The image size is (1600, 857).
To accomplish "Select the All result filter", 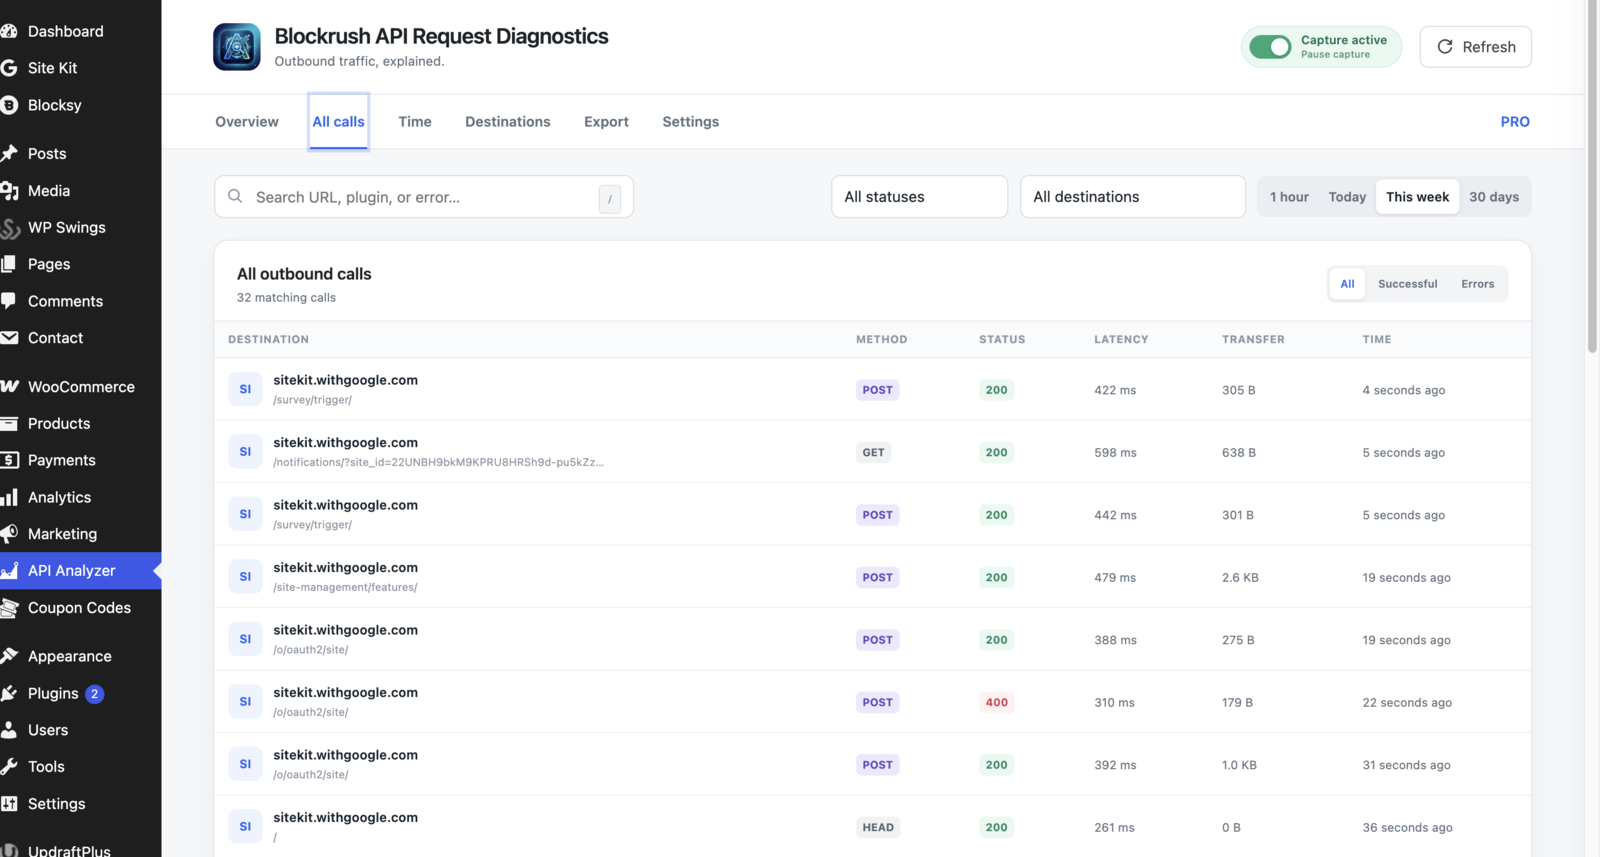I will [1347, 284].
